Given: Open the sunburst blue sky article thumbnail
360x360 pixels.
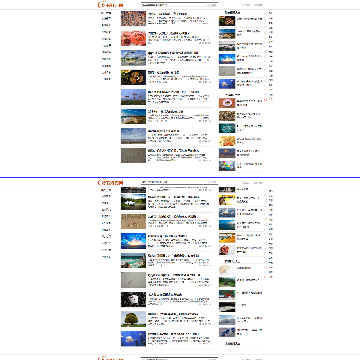Looking at the screenshot, I should (133, 241).
